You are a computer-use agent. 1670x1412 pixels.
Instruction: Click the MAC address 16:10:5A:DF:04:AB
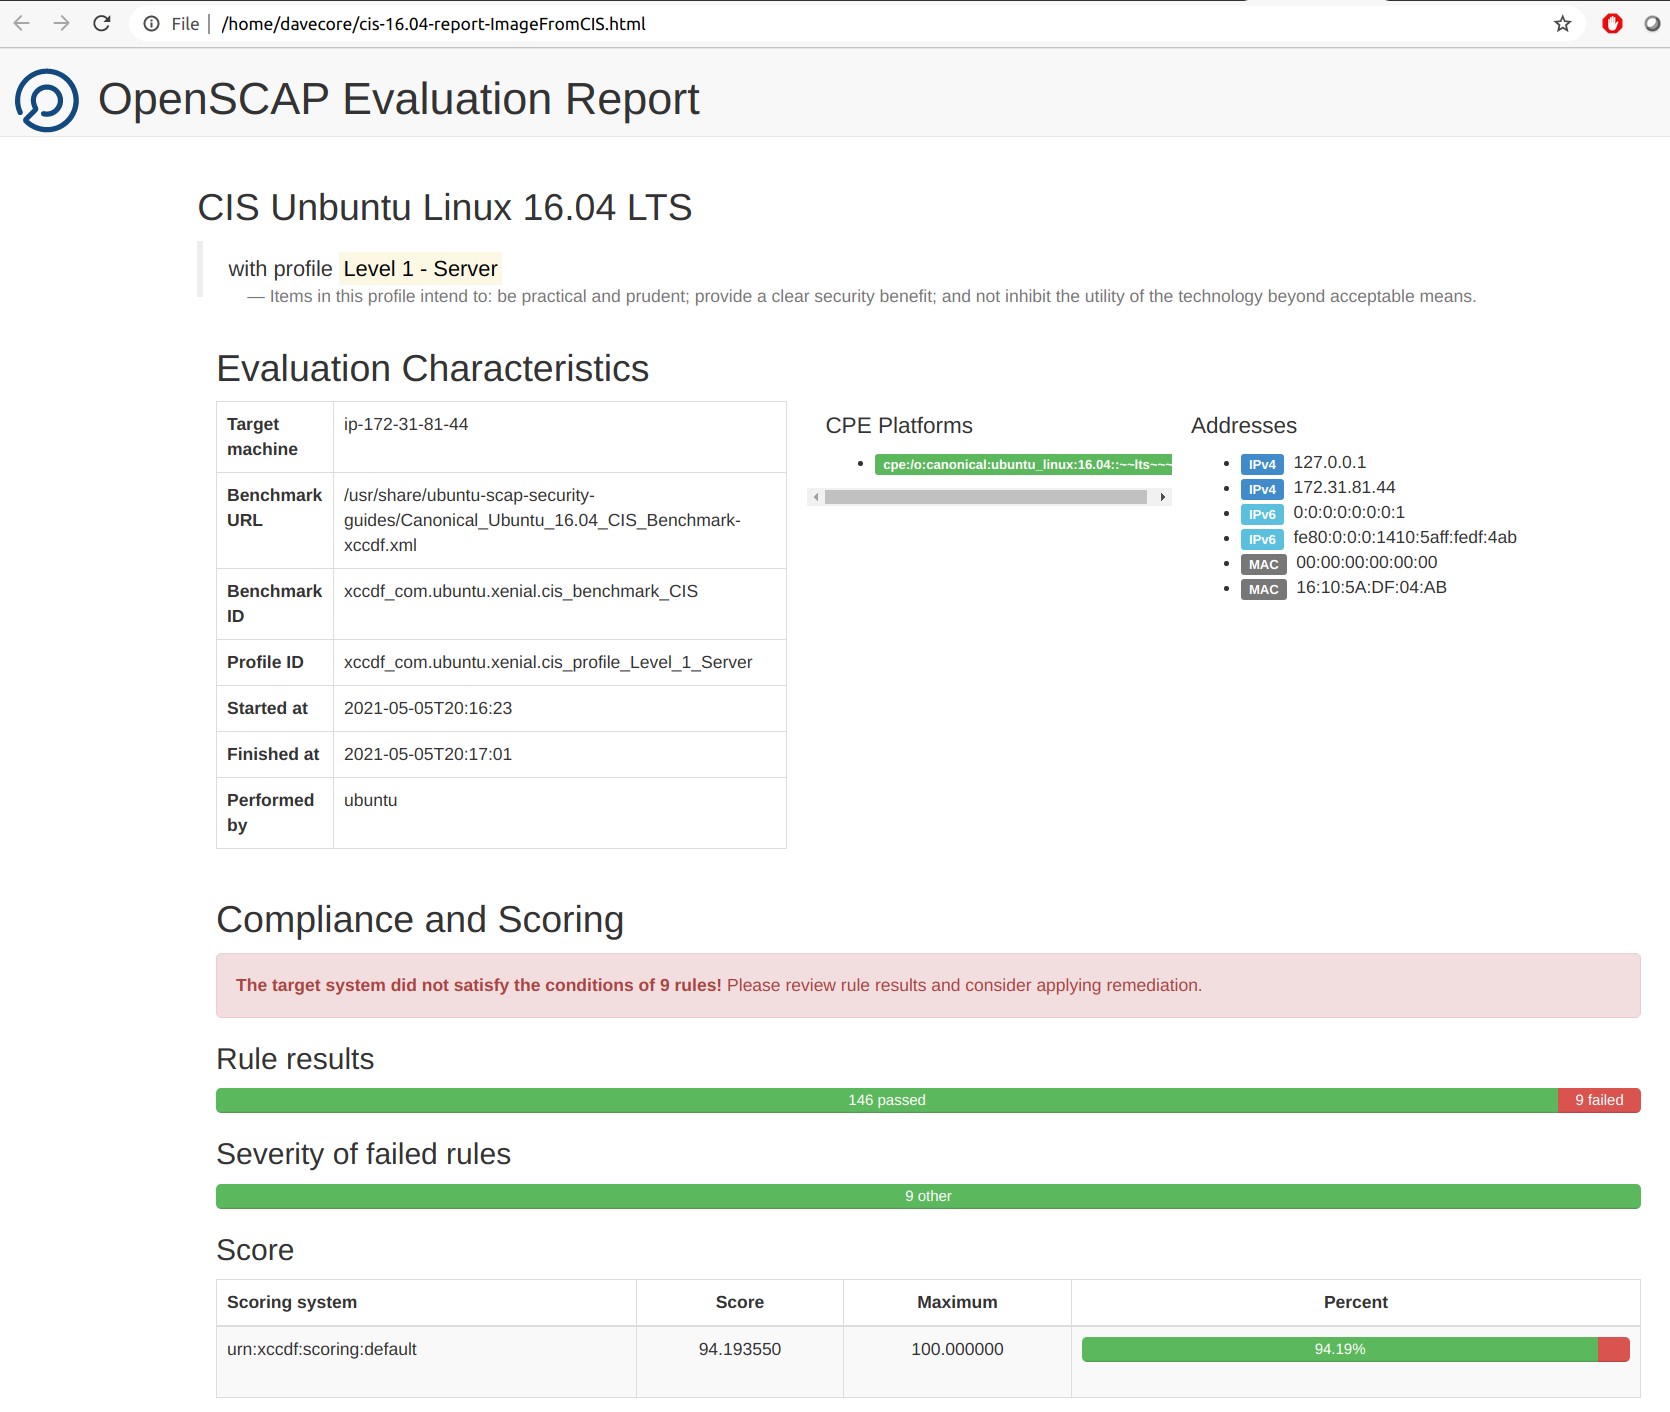click(x=1371, y=587)
